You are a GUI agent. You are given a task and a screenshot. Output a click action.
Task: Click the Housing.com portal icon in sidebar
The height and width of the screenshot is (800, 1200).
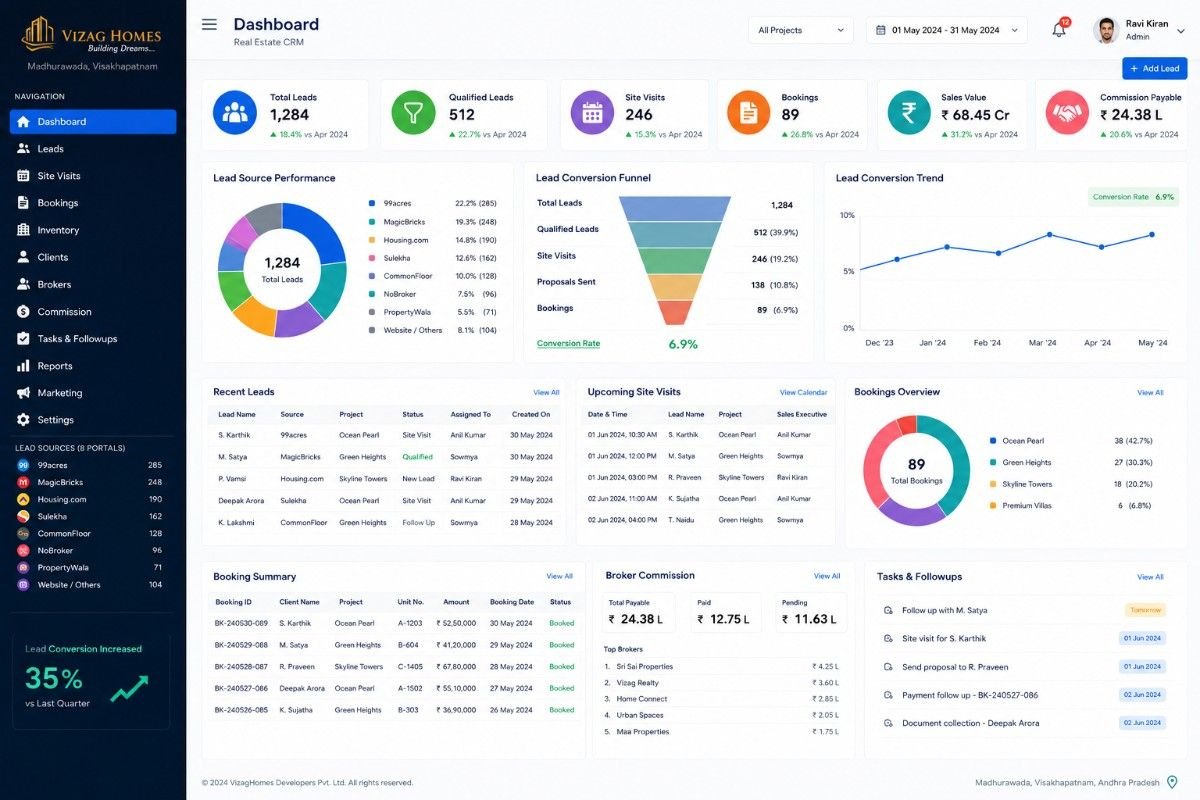(x=23, y=499)
